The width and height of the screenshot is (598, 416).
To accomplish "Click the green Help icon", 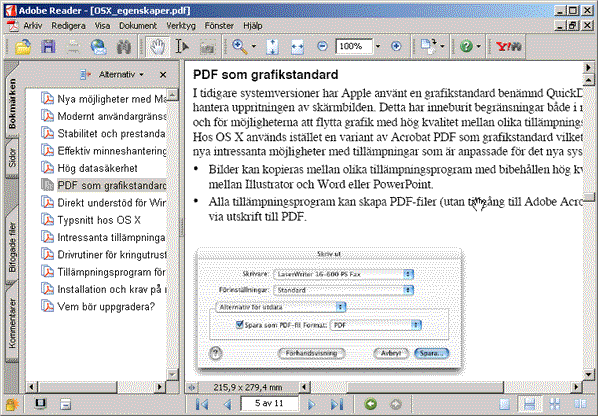I will (x=466, y=47).
